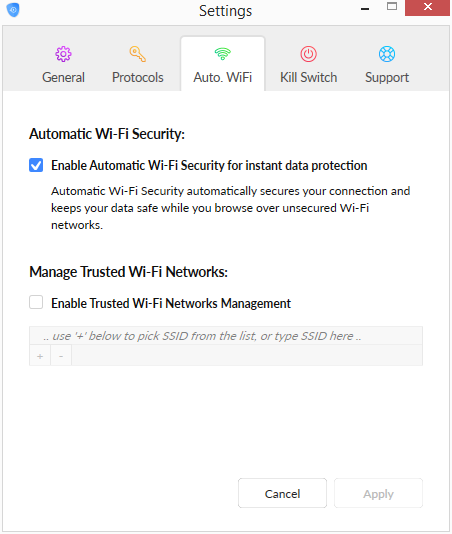This screenshot has width=452, height=534.
Task: Click the minus button to remove SSID
Action: tap(61, 356)
